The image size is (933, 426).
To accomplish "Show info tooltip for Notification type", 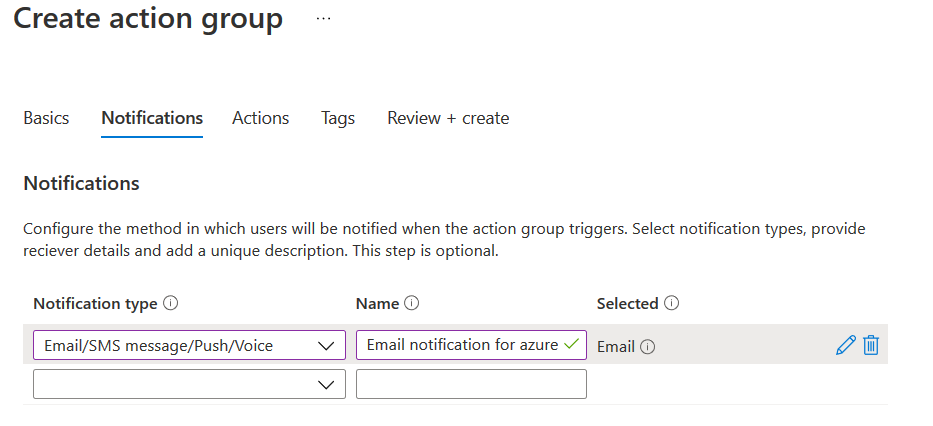I will [x=170, y=304].
